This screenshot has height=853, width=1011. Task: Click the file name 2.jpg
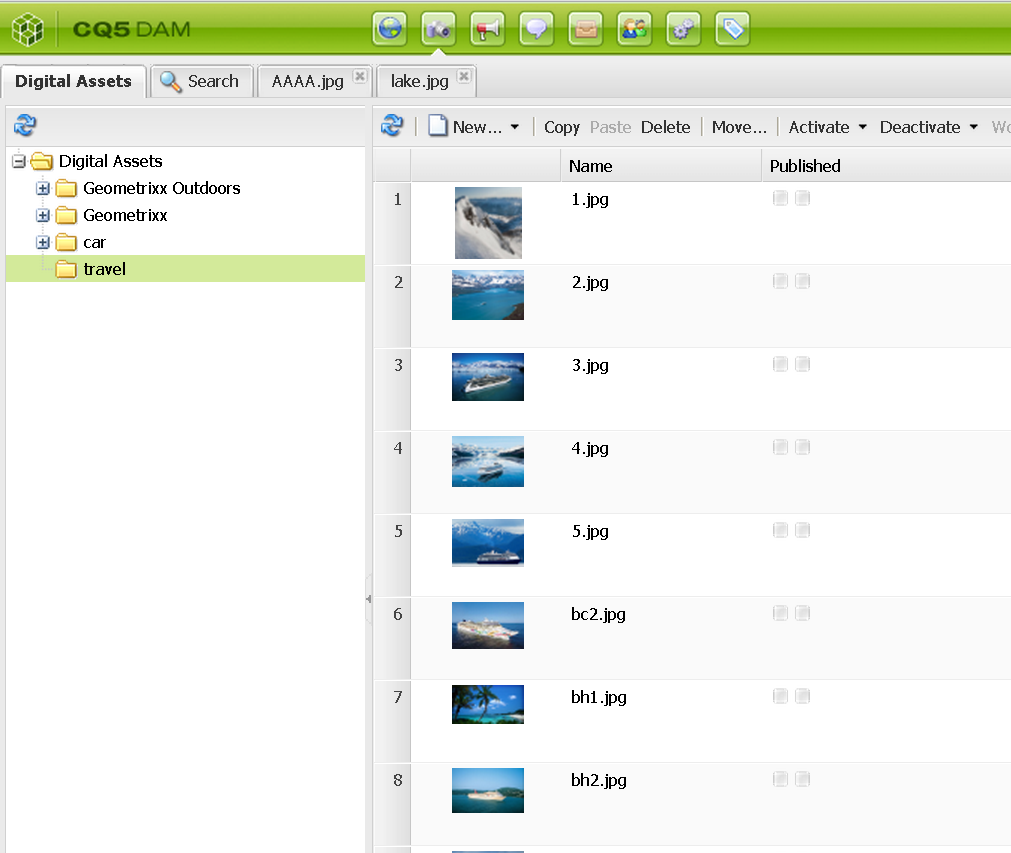coord(590,283)
